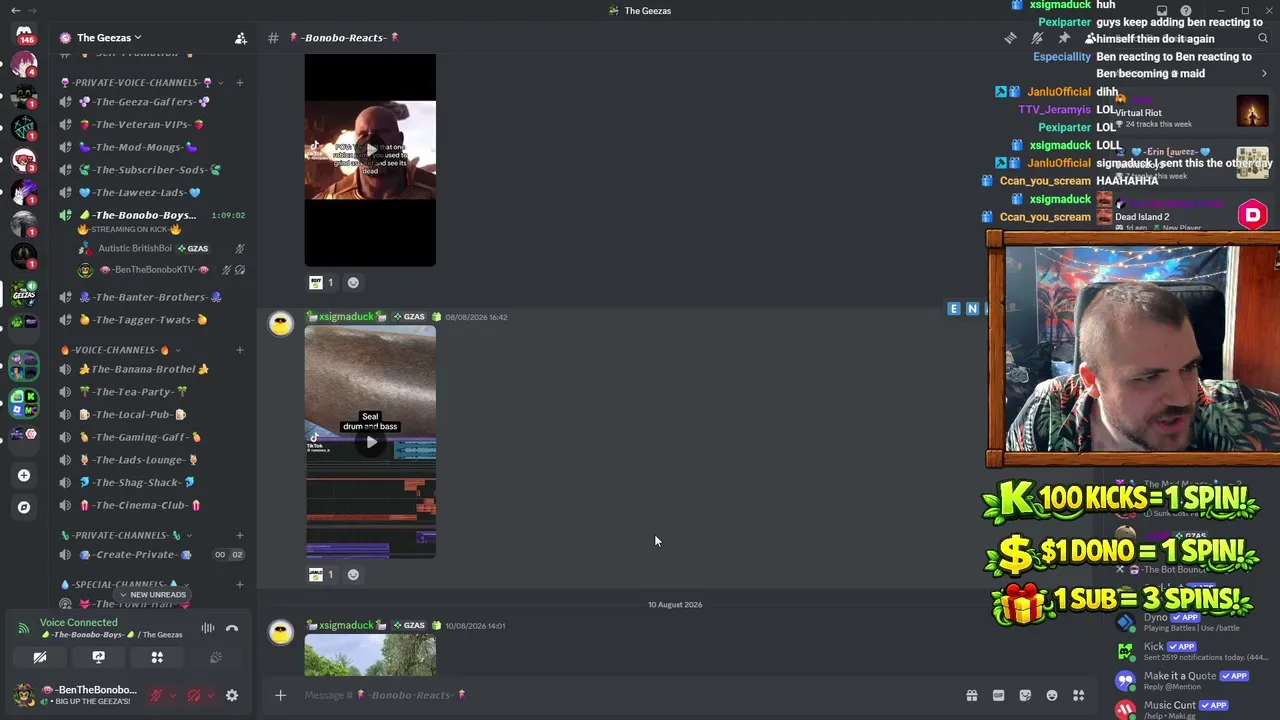Screen dimensions: 1280x720
Task: Open the Discord inbox icon
Action: click(x=1162, y=11)
